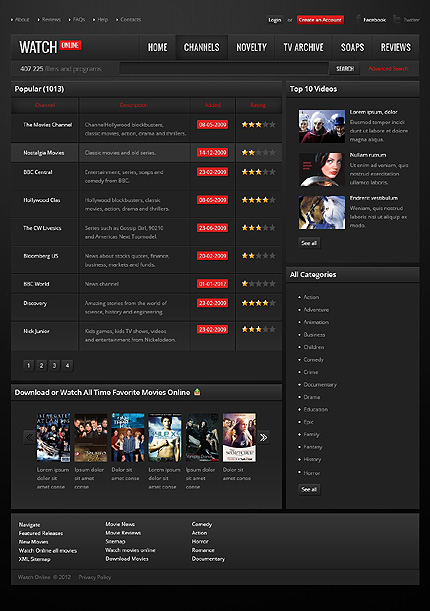
Task: Click Create an Account button
Action: pyautogui.click(x=320, y=19)
